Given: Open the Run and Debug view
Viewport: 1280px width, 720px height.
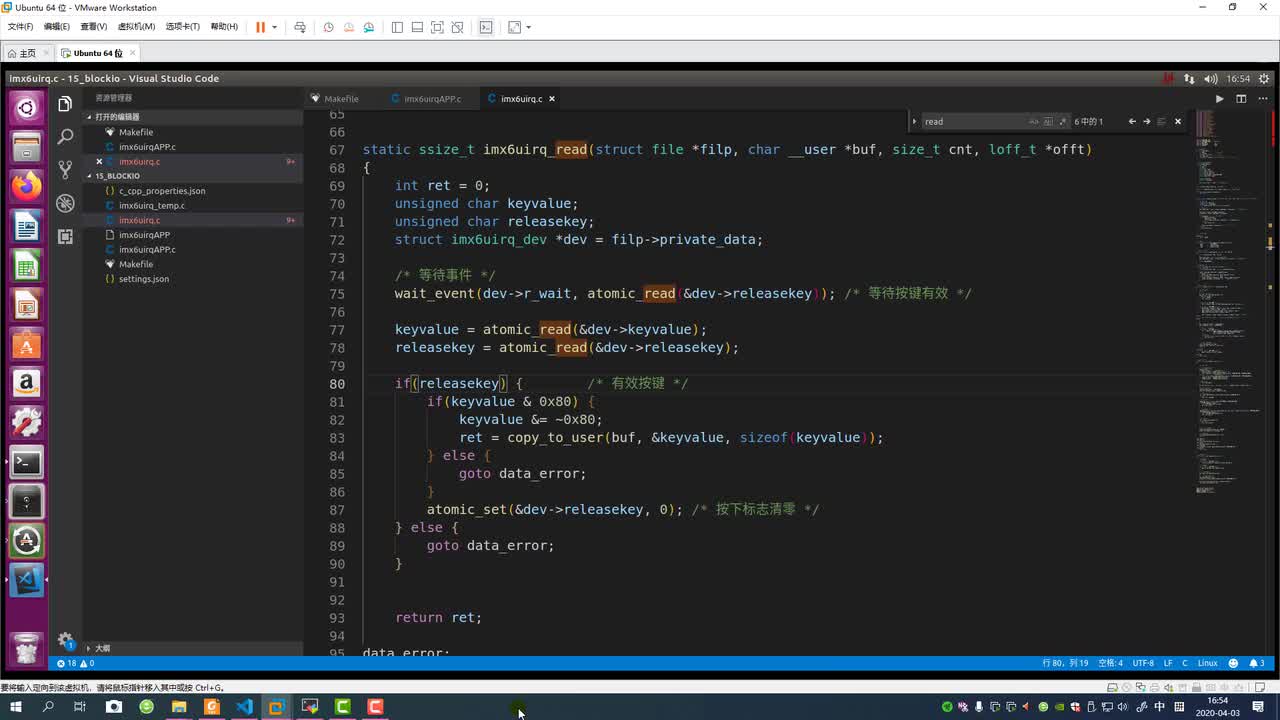Looking at the screenshot, I should (65, 203).
